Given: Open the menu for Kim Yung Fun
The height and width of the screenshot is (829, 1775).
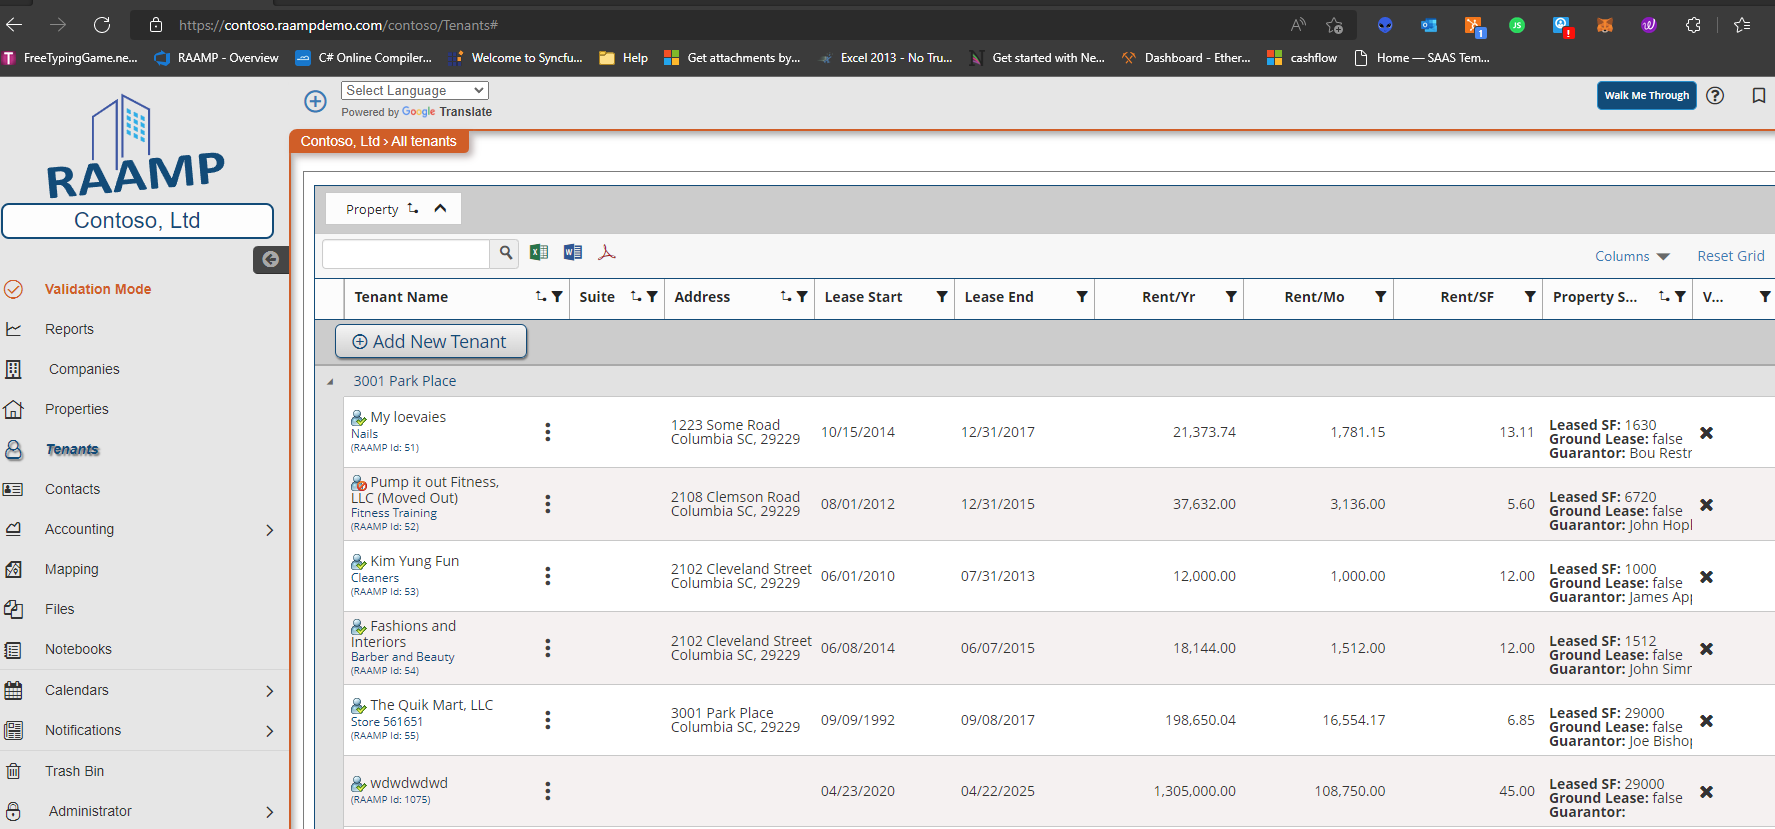Looking at the screenshot, I should click(548, 576).
